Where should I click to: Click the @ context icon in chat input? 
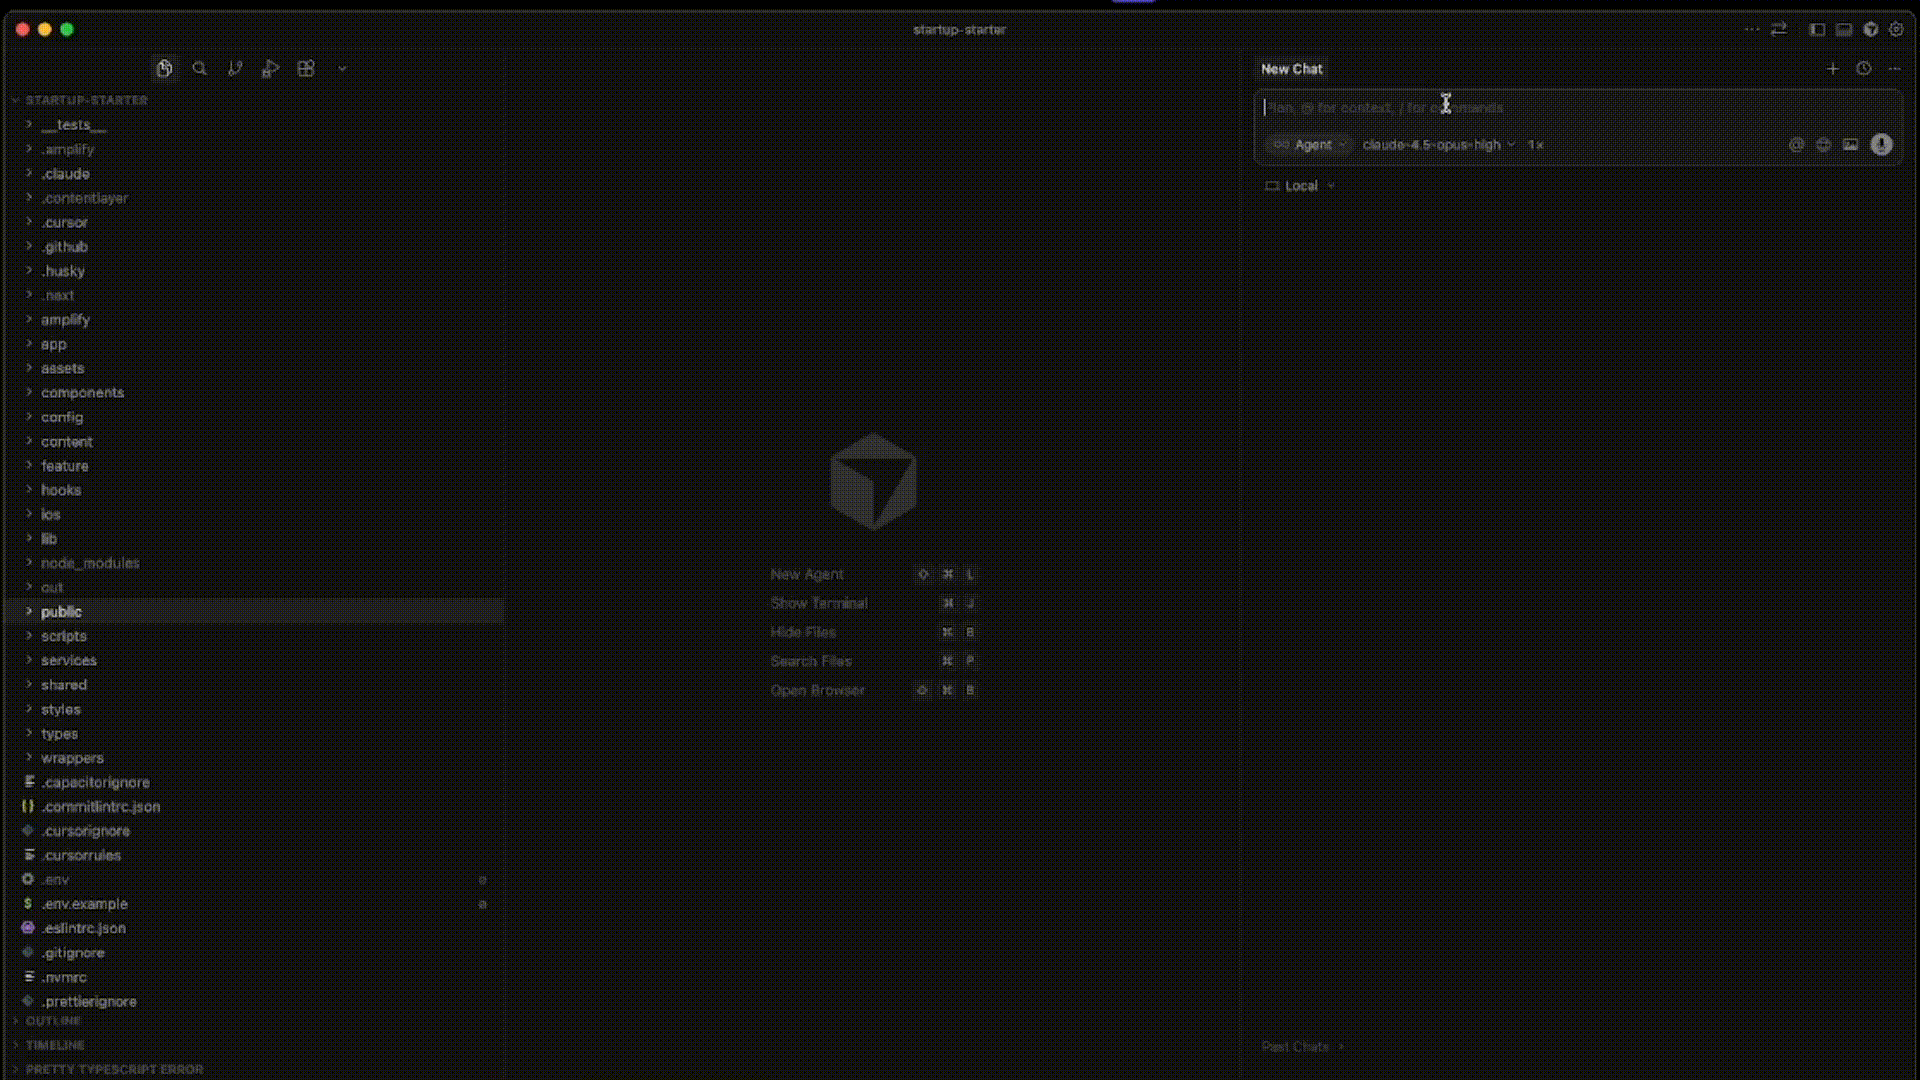tap(1797, 145)
